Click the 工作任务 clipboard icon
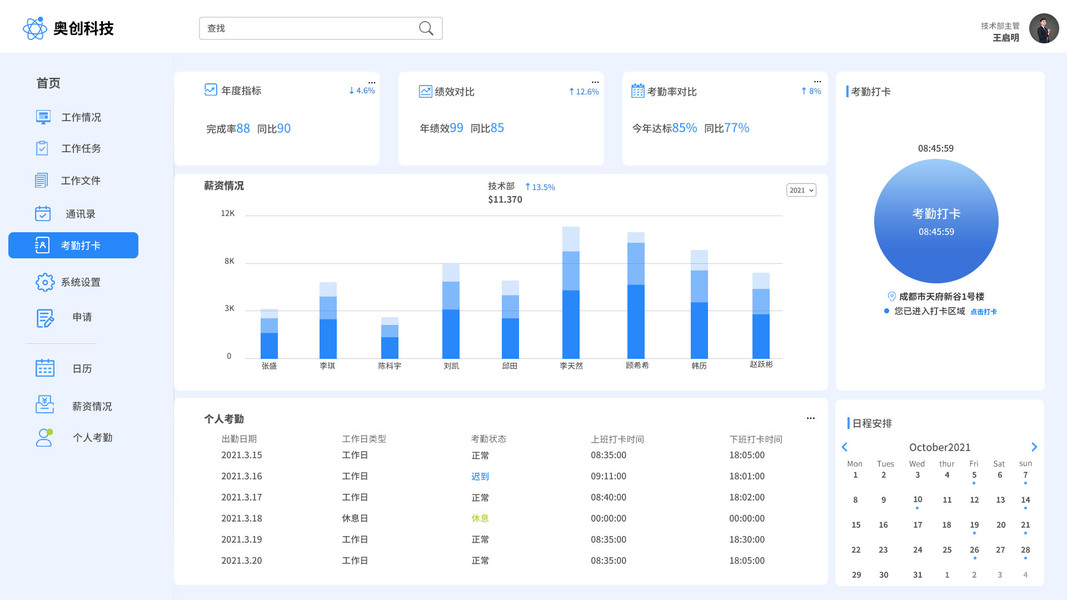The height and width of the screenshot is (600, 1067). pyautogui.click(x=42, y=148)
